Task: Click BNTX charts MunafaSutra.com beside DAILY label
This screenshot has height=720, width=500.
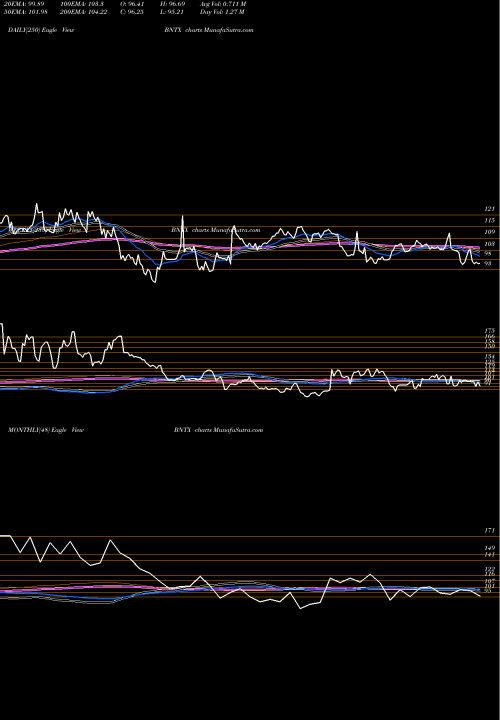Action: click(209, 30)
